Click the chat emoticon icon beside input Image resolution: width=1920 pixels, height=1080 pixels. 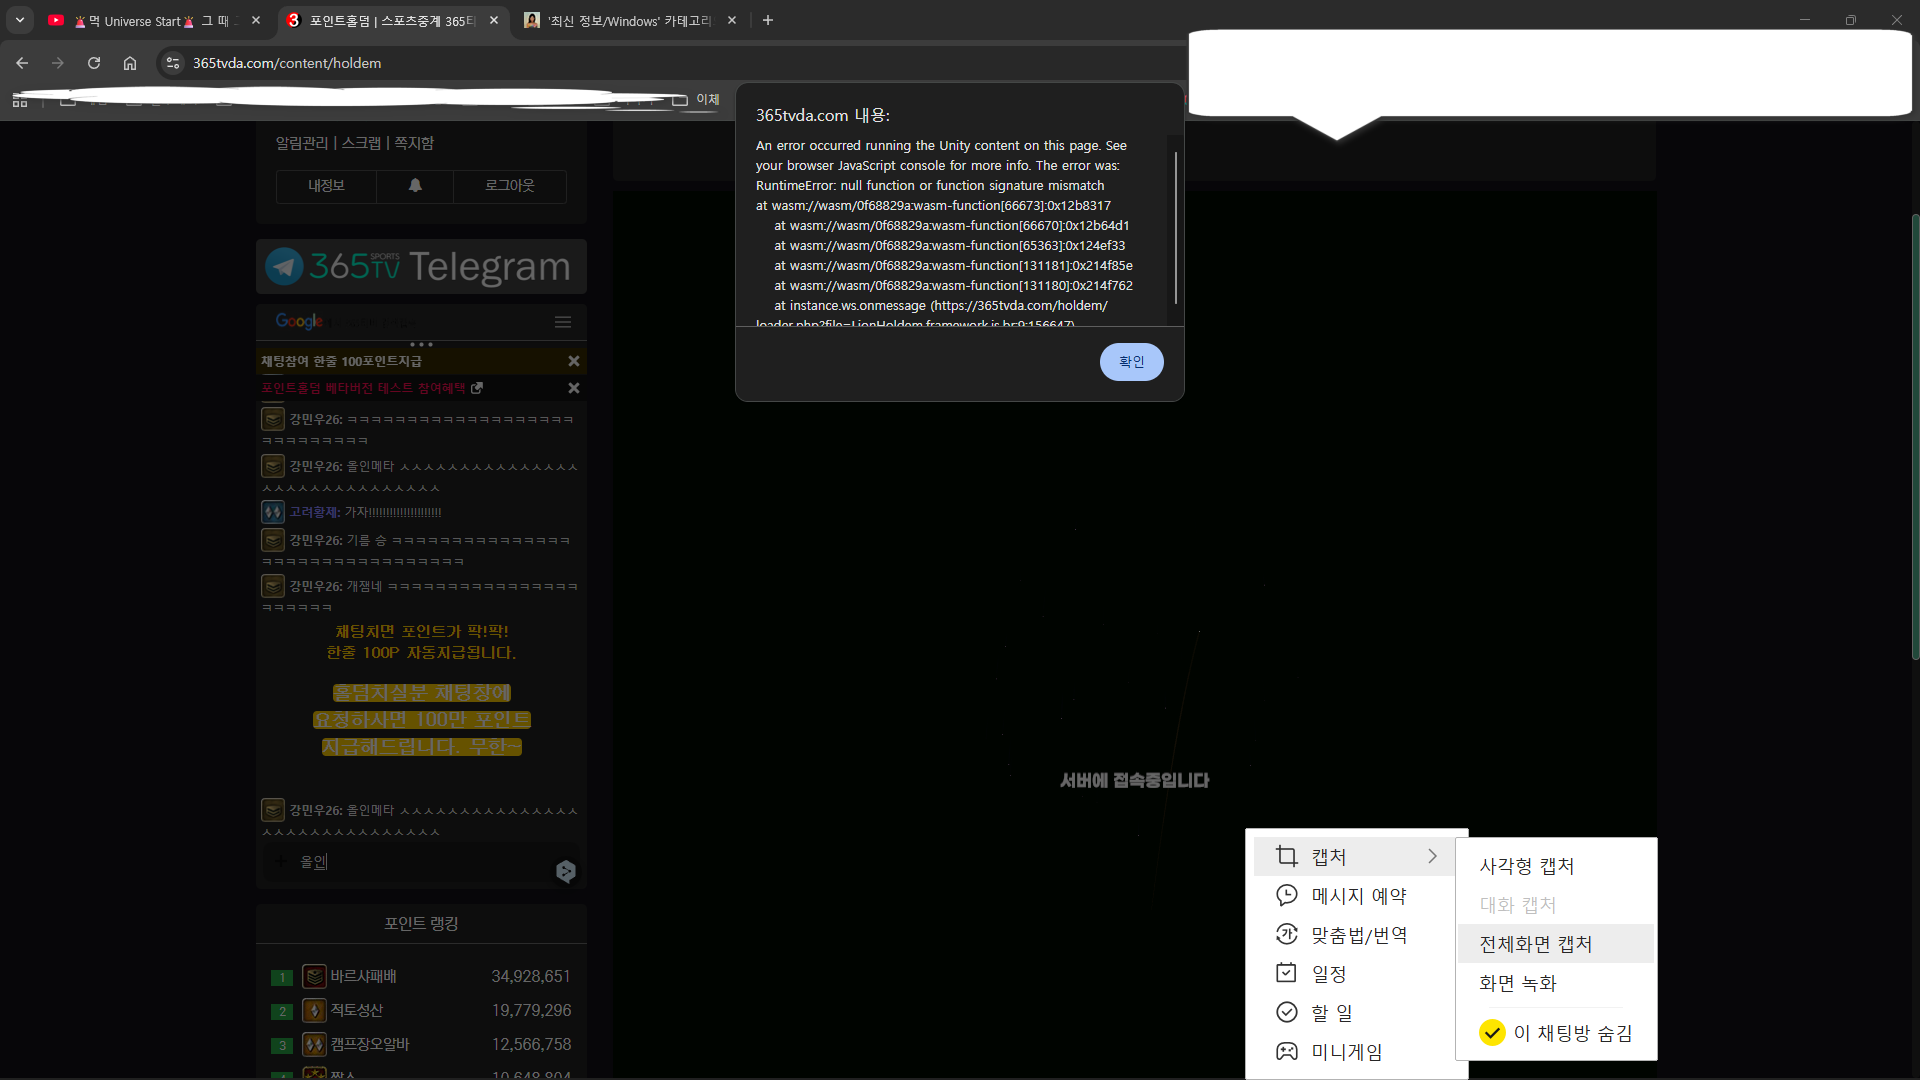point(565,871)
